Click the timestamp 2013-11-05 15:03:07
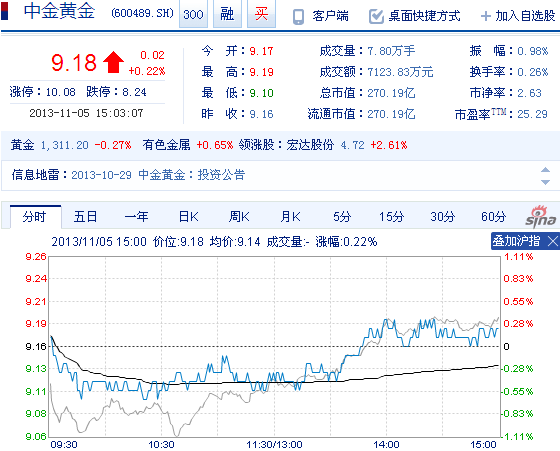The height and width of the screenshot is (451, 560). [86, 114]
